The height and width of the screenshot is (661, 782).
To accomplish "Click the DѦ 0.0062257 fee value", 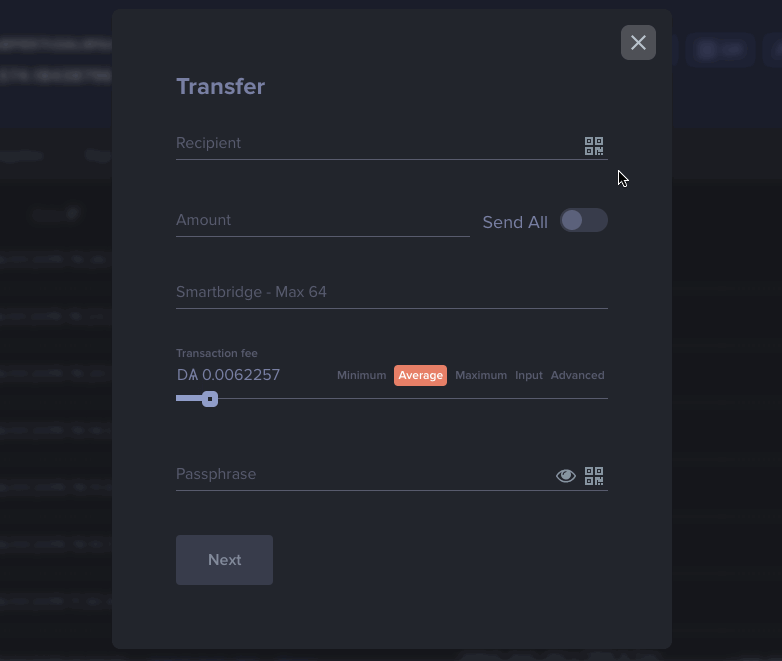I will click(228, 375).
